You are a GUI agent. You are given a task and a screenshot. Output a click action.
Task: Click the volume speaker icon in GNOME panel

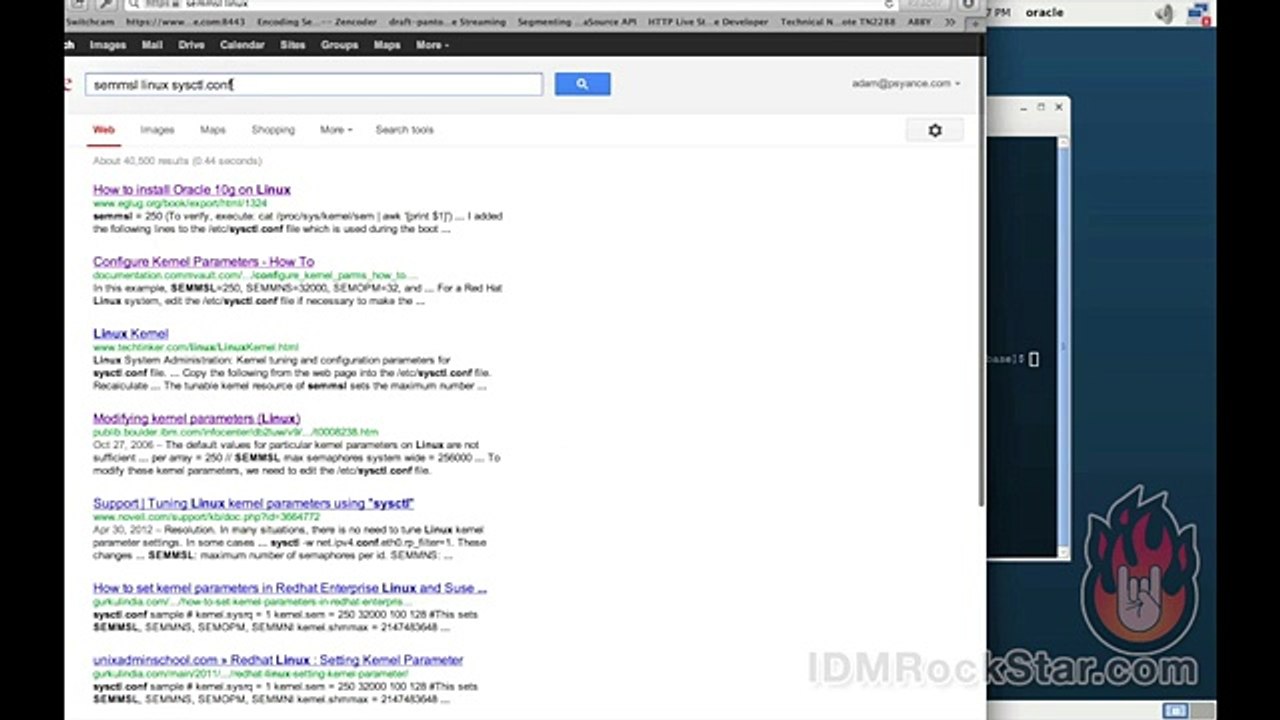(x=1164, y=13)
